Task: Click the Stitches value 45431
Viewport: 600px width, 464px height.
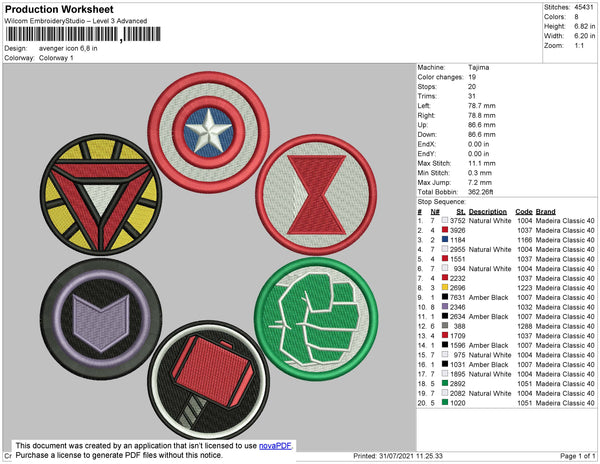Action: point(584,7)
